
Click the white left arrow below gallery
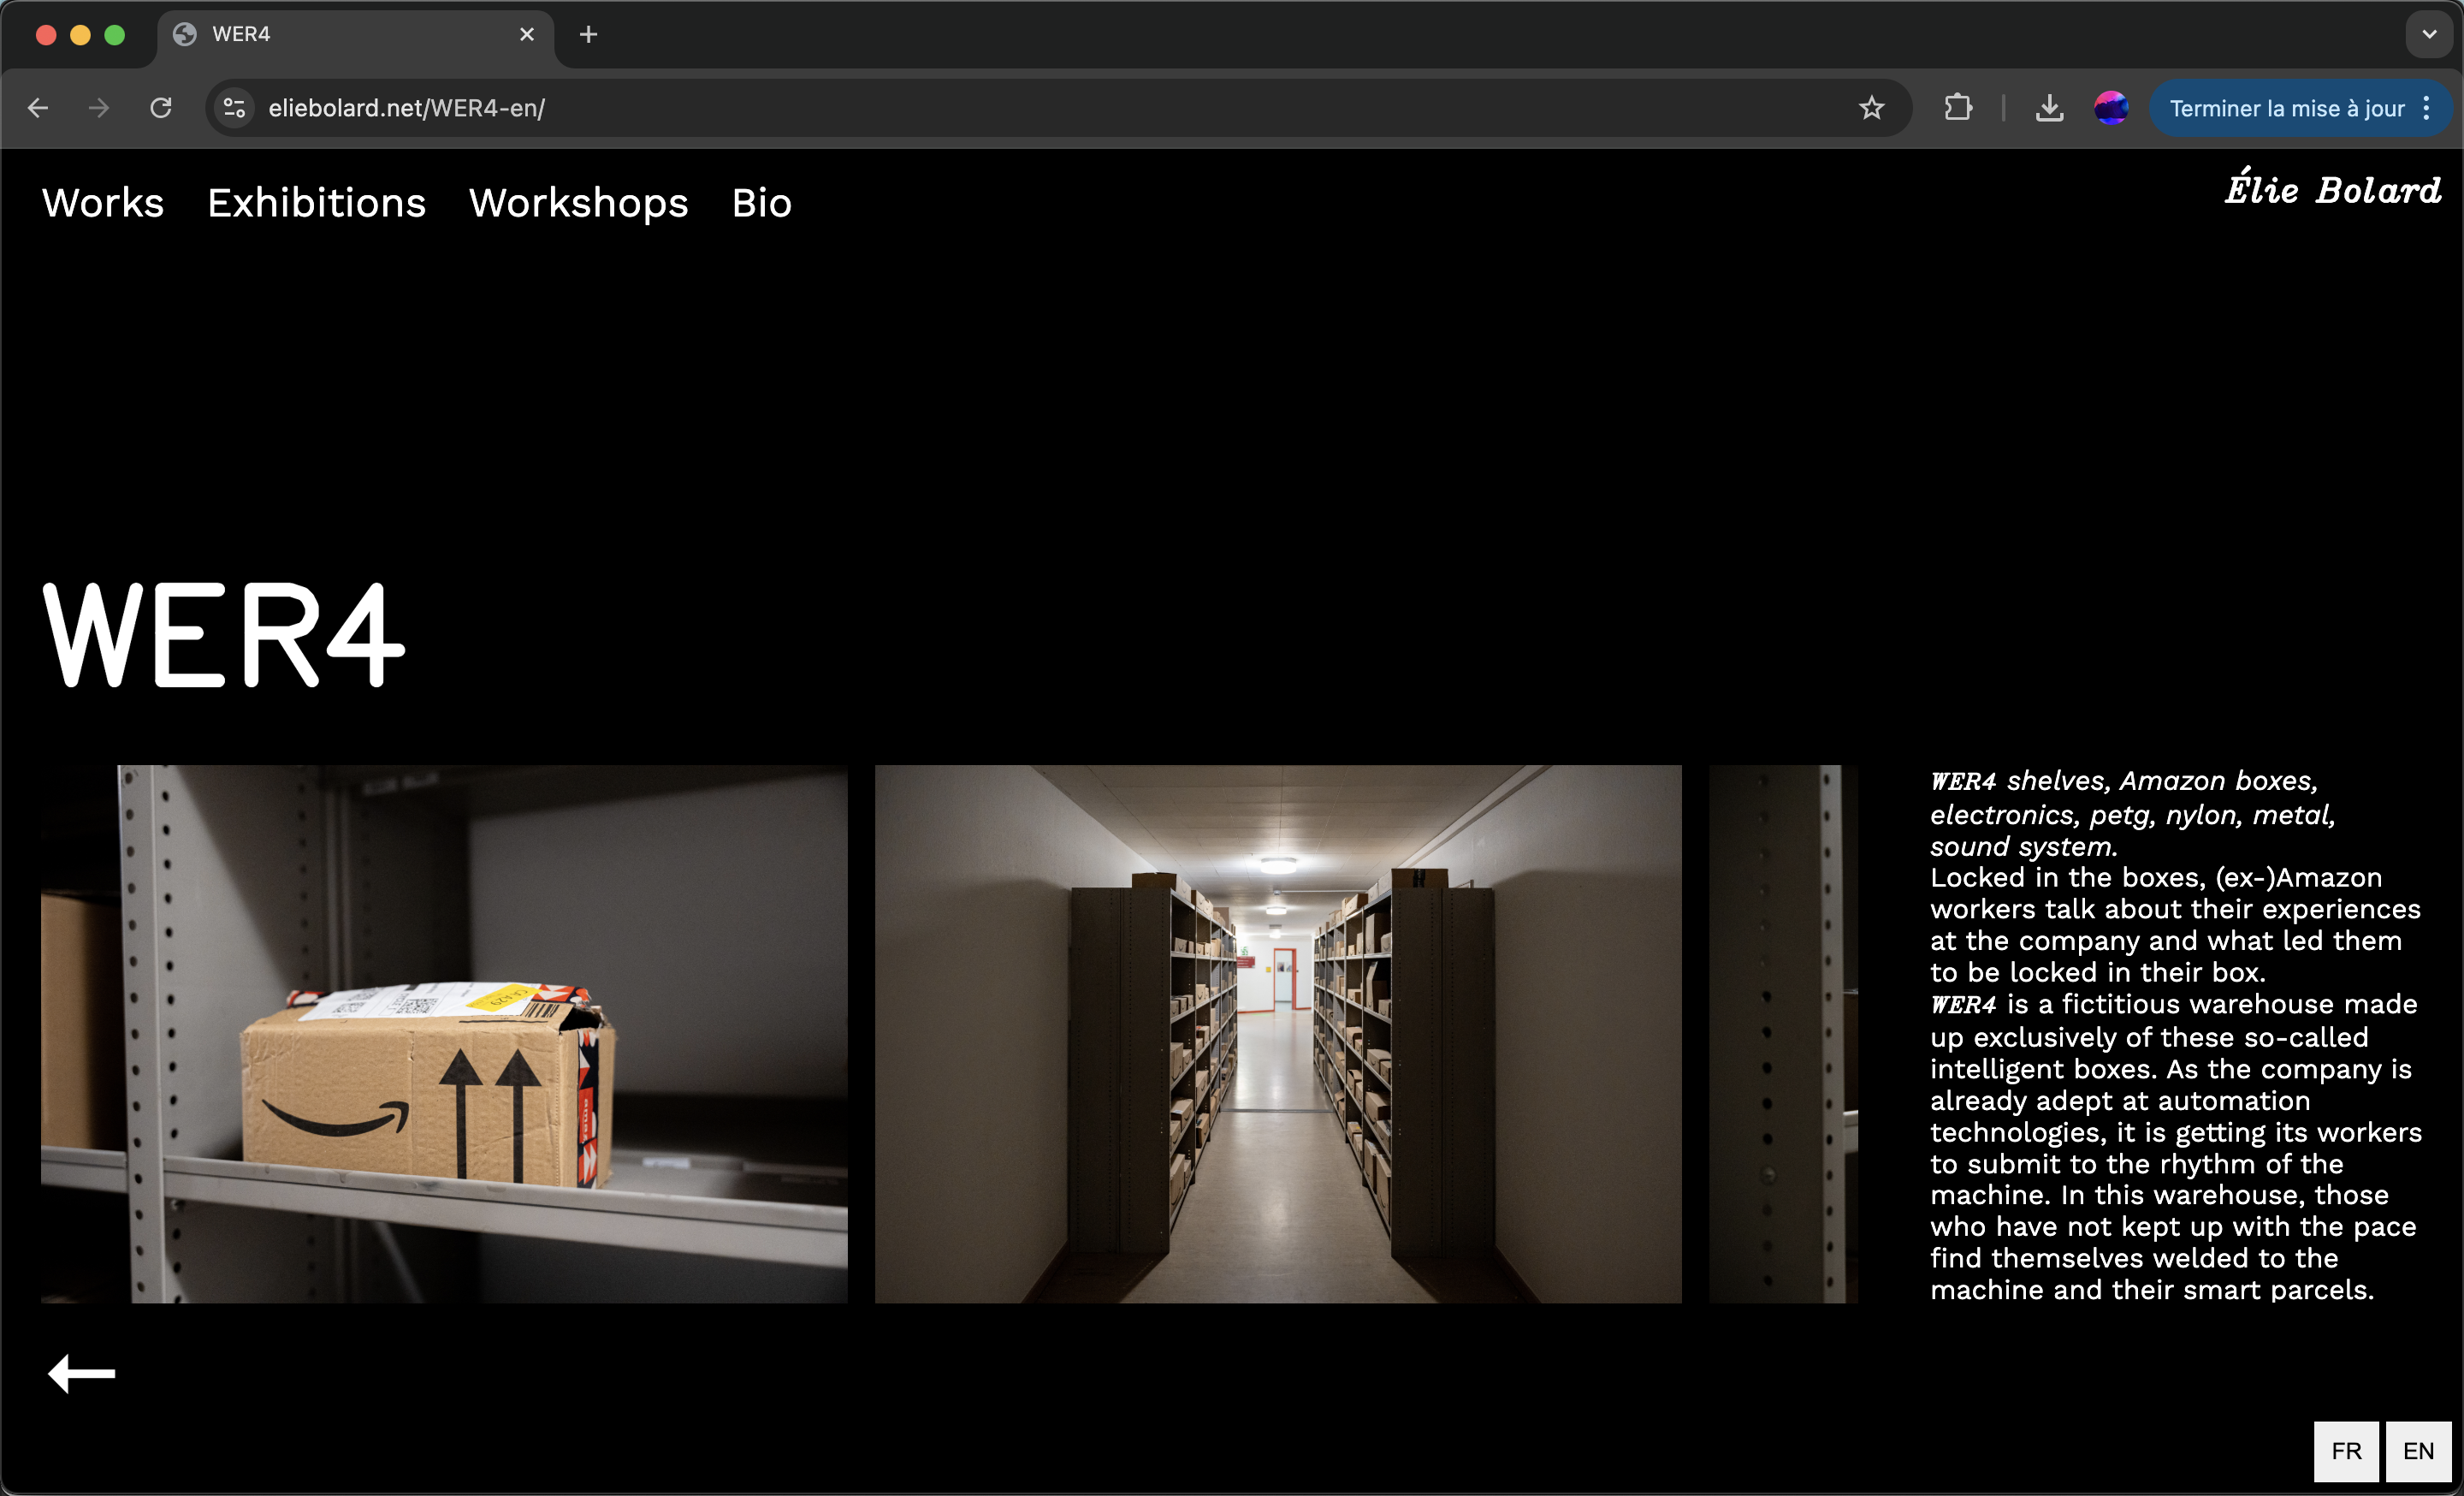click(82, 1373)
